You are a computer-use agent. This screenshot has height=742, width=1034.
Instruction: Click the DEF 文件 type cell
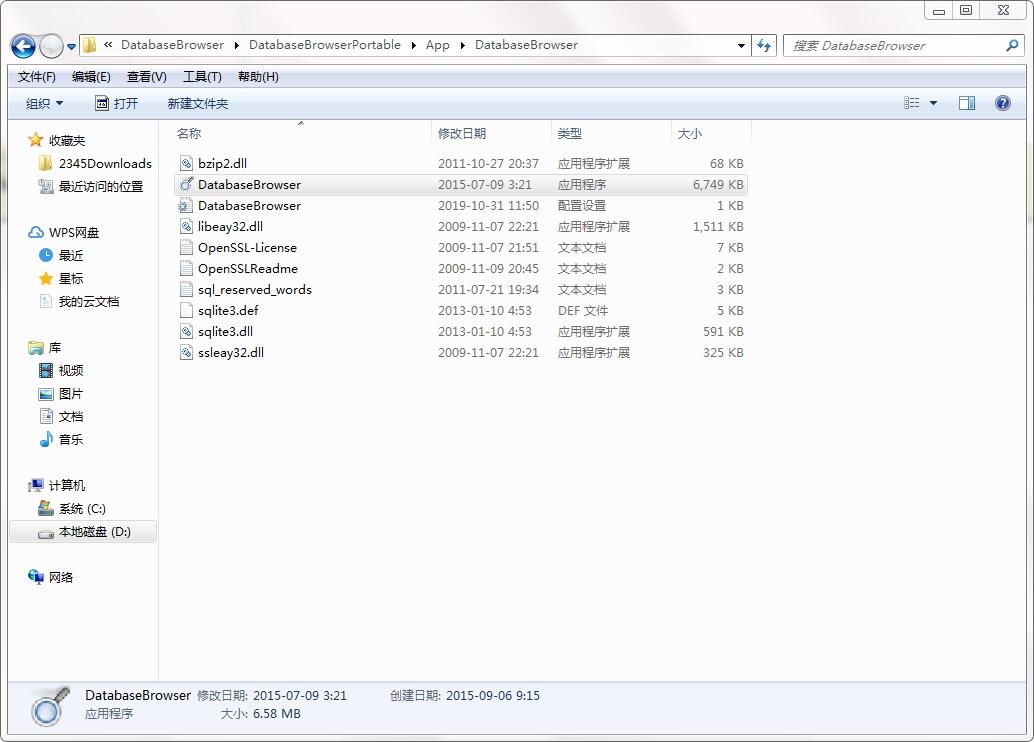583,311
